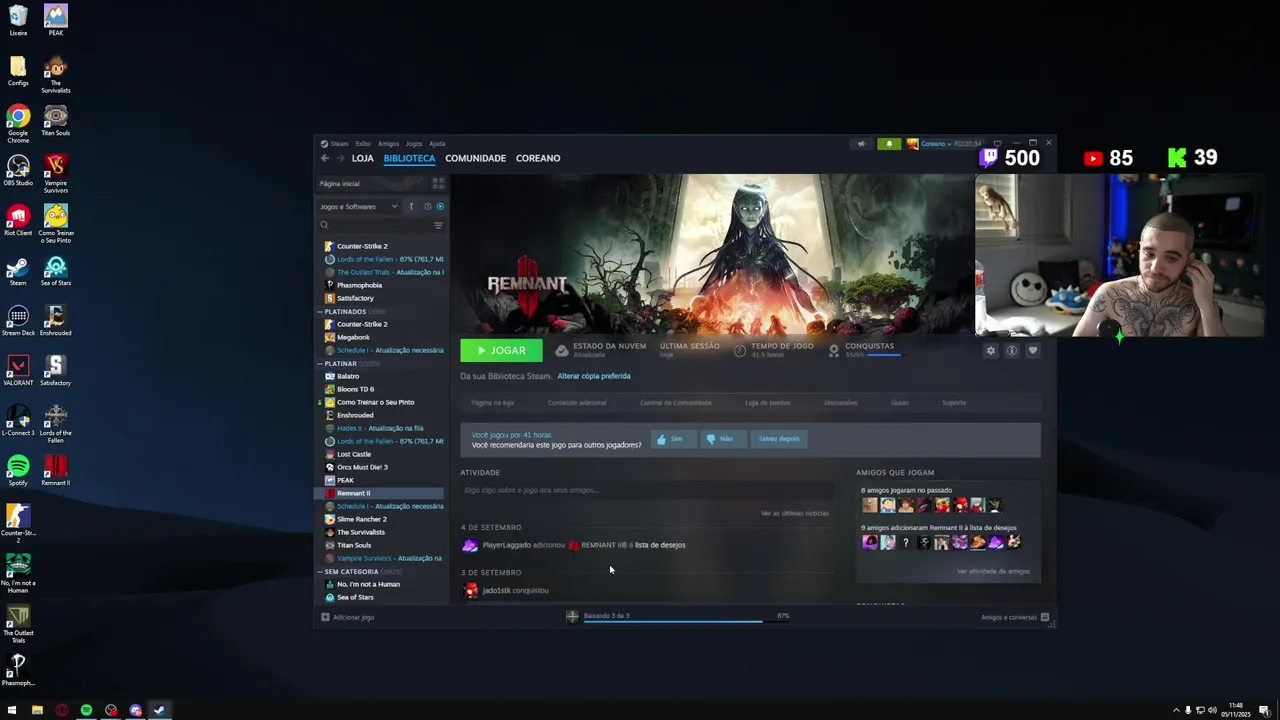Click the collections grid view icon

(438, 183)
